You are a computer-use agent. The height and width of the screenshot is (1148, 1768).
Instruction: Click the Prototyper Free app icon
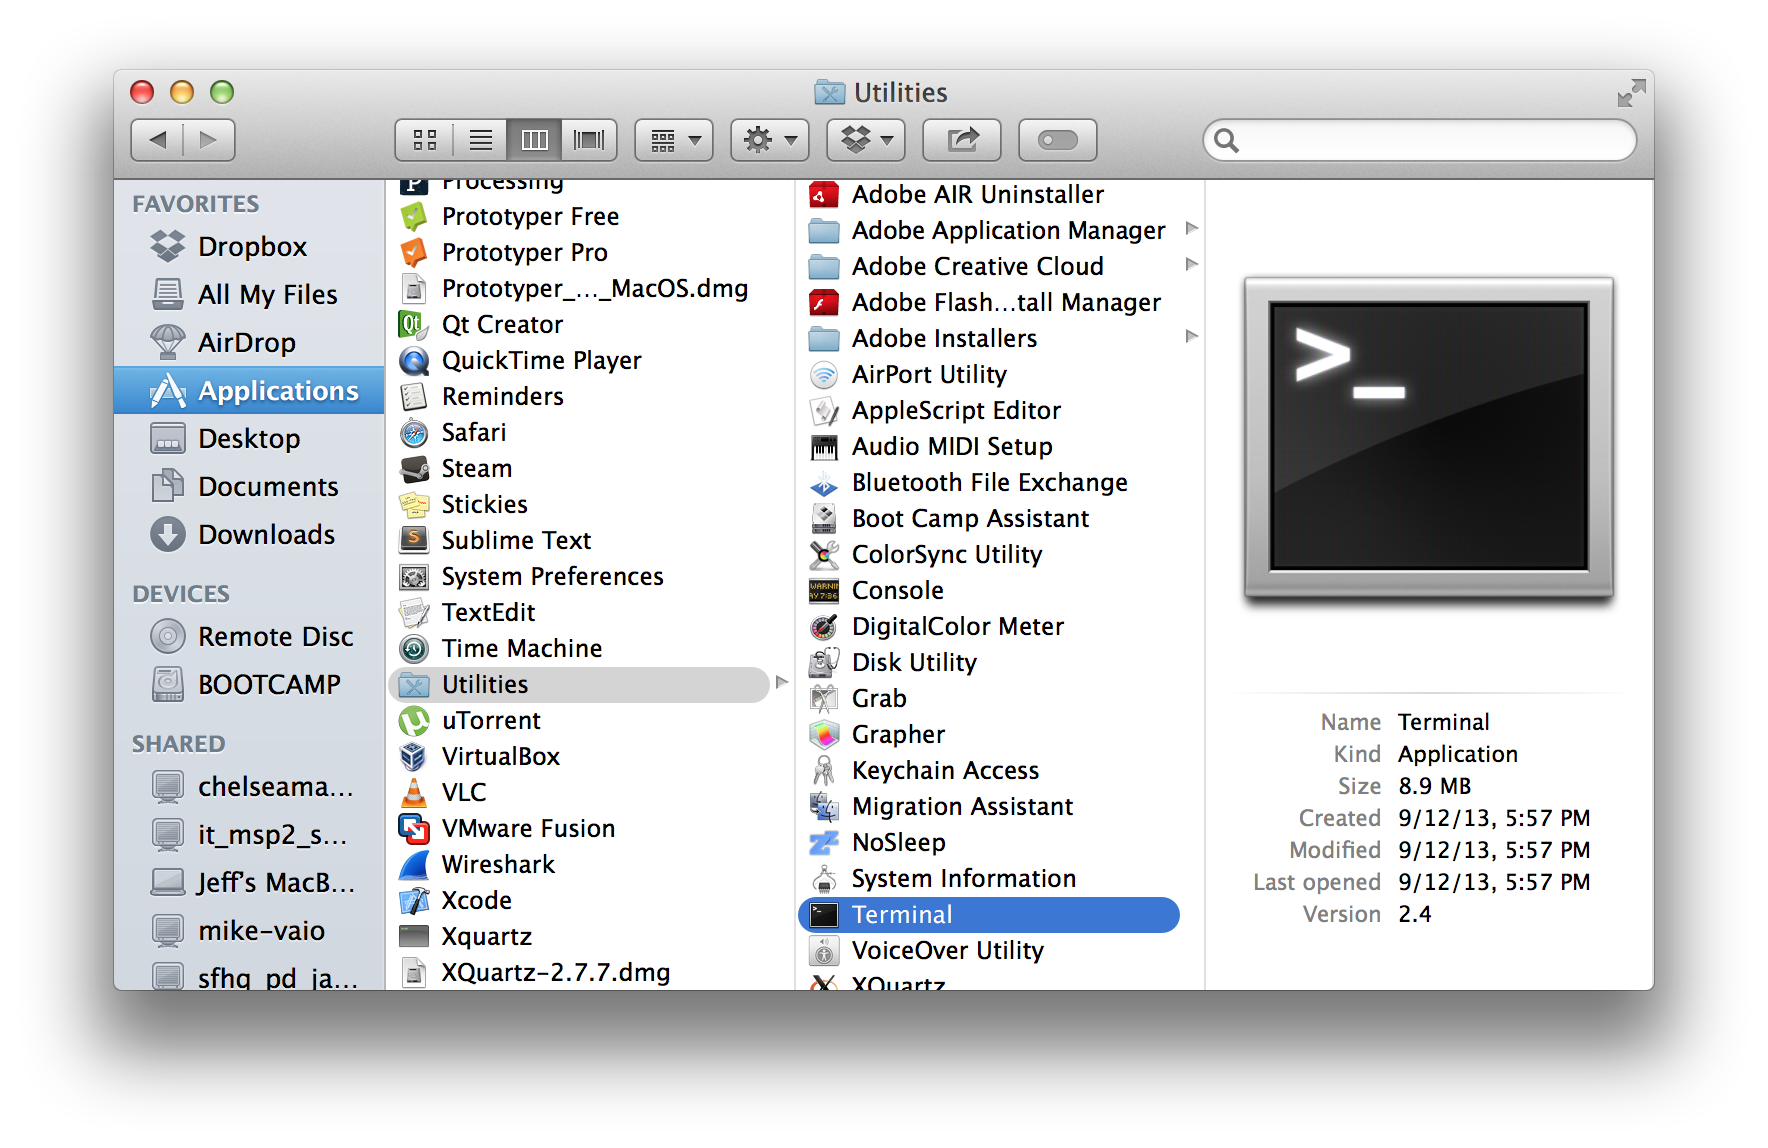[414, 216]
